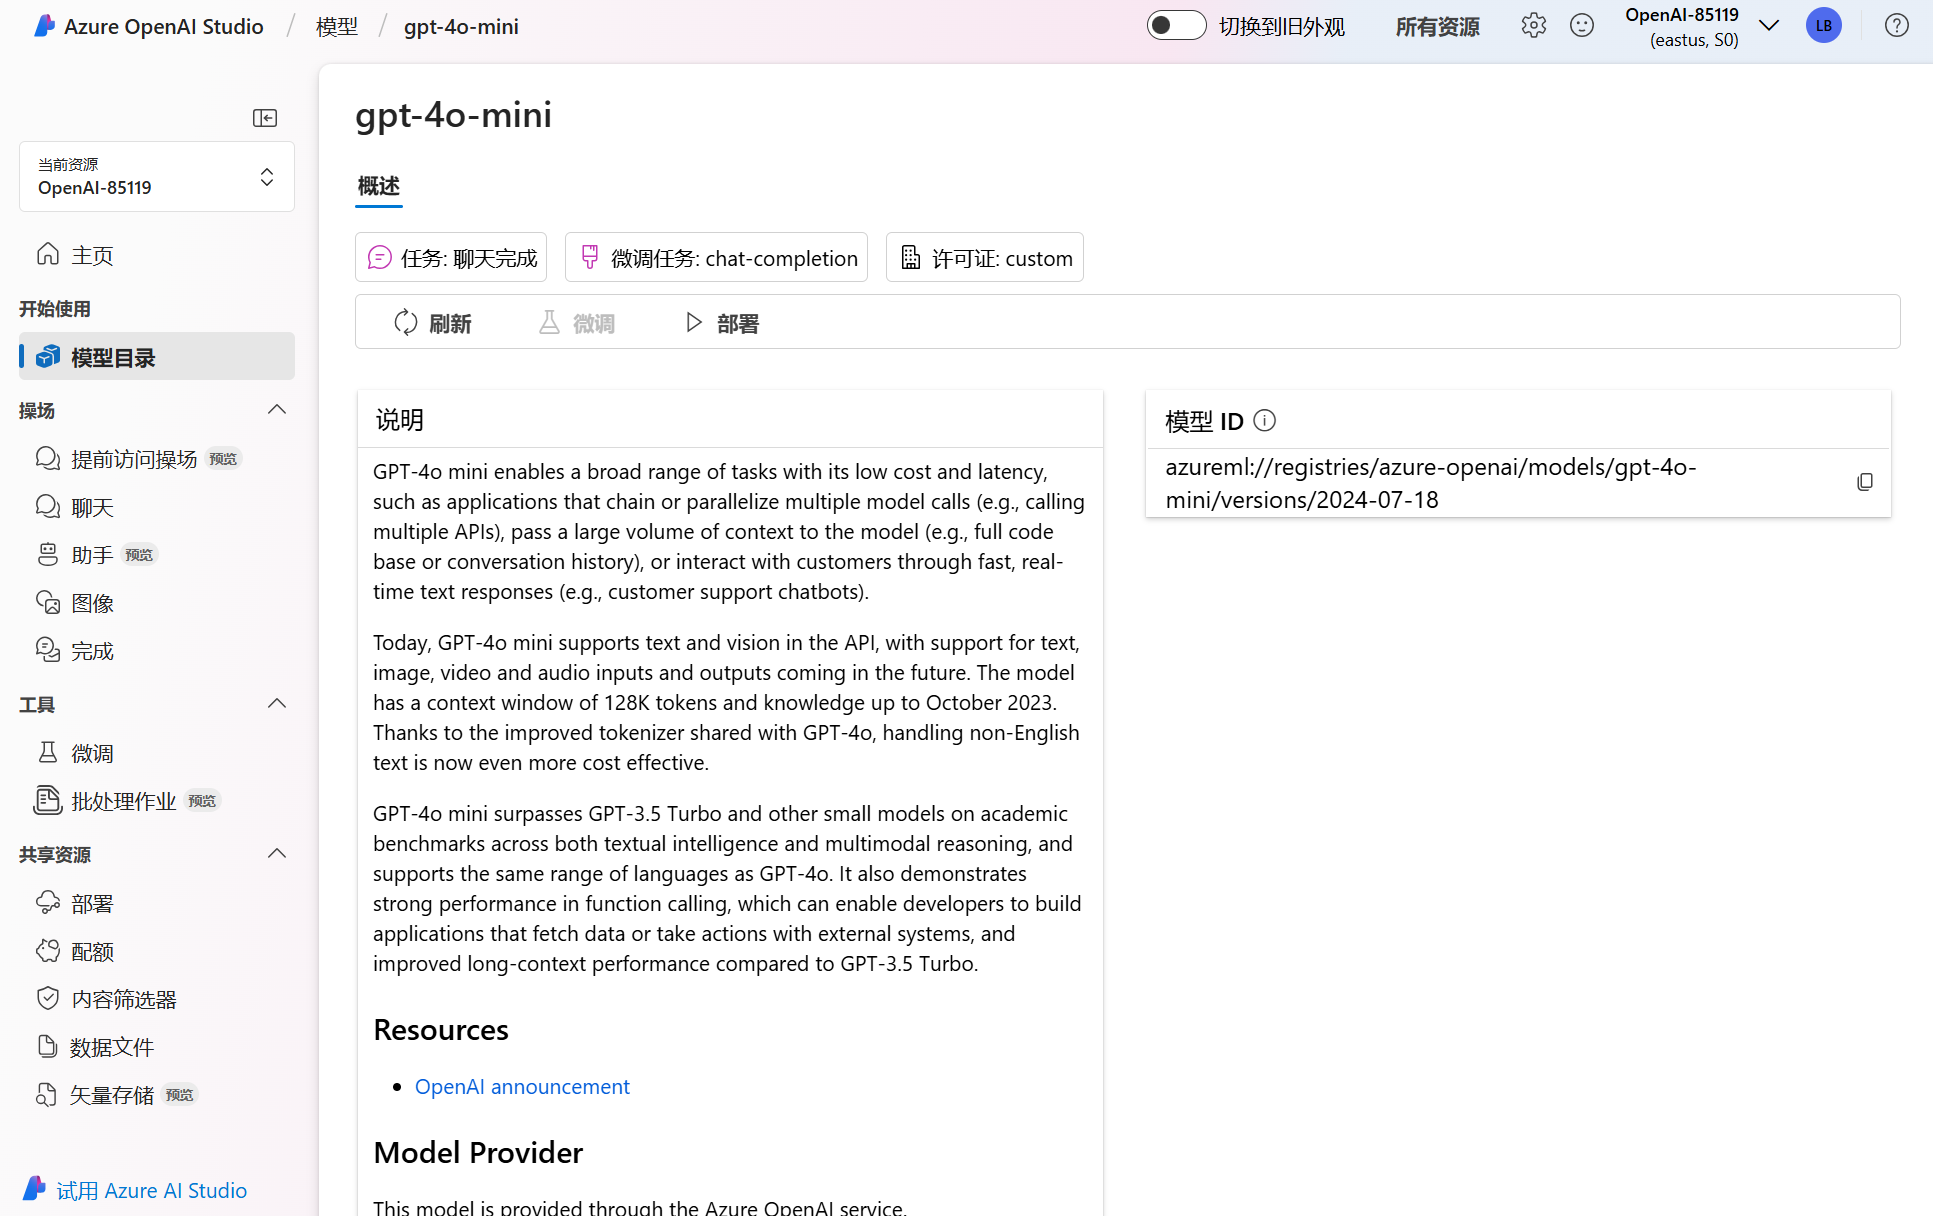The width and height of the screenshot is (1933, 1216).
Task: Select 模型目录 in the sidebar
Action: pyautogui.click(x=157, y=357)
